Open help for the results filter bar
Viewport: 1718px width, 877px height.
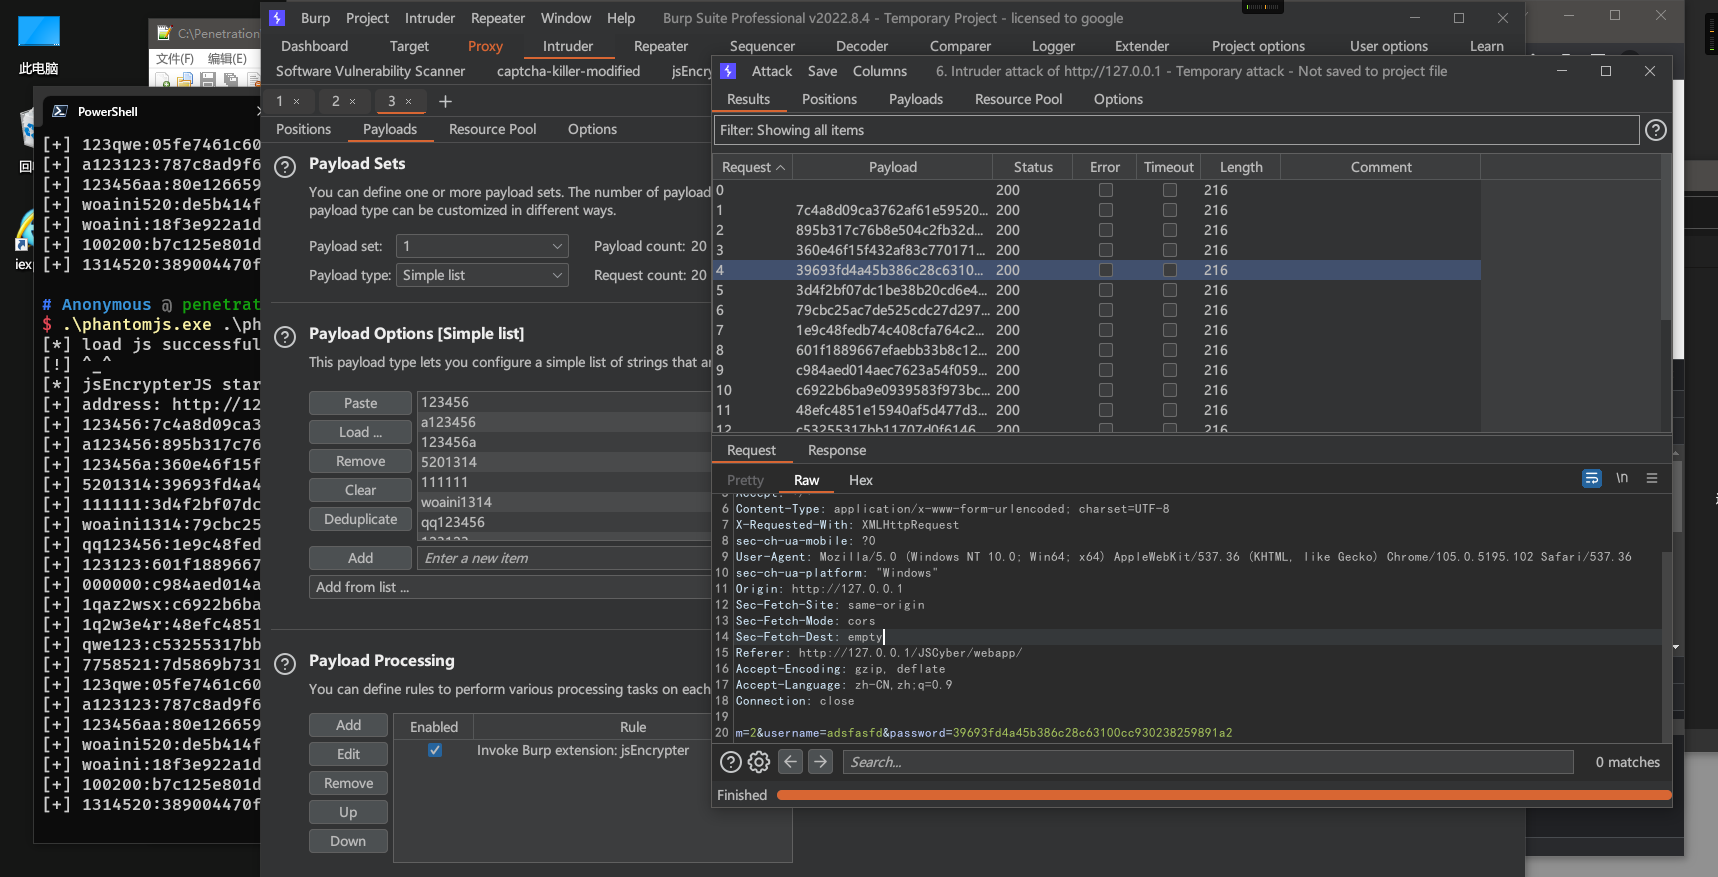(1656, 130)
